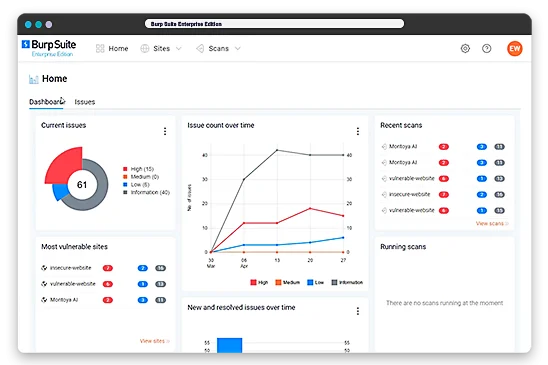
Task: Switch to the Dashboard tab
Action: tap(46, 102)
